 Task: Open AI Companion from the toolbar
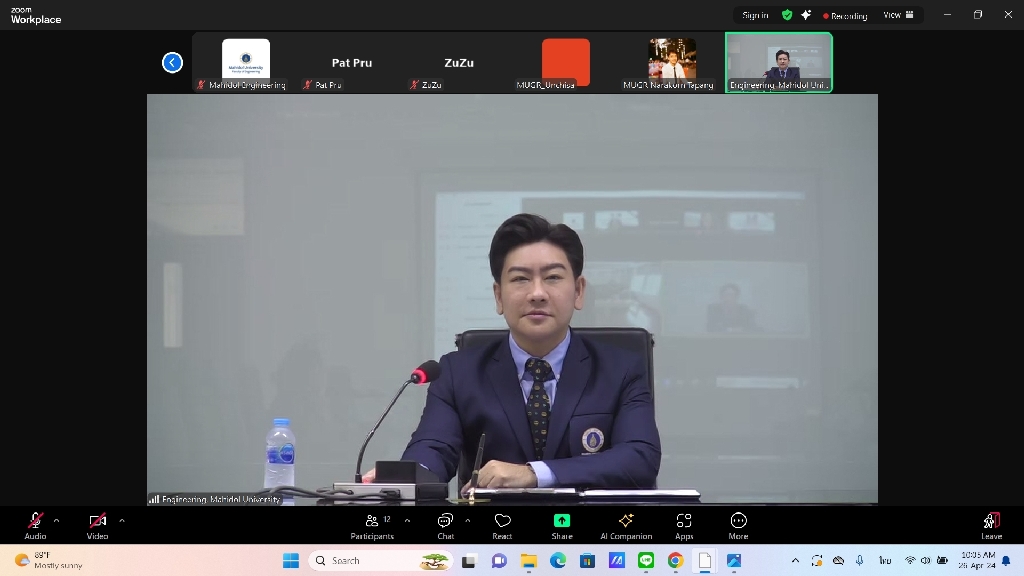click(x=626, y=525)
